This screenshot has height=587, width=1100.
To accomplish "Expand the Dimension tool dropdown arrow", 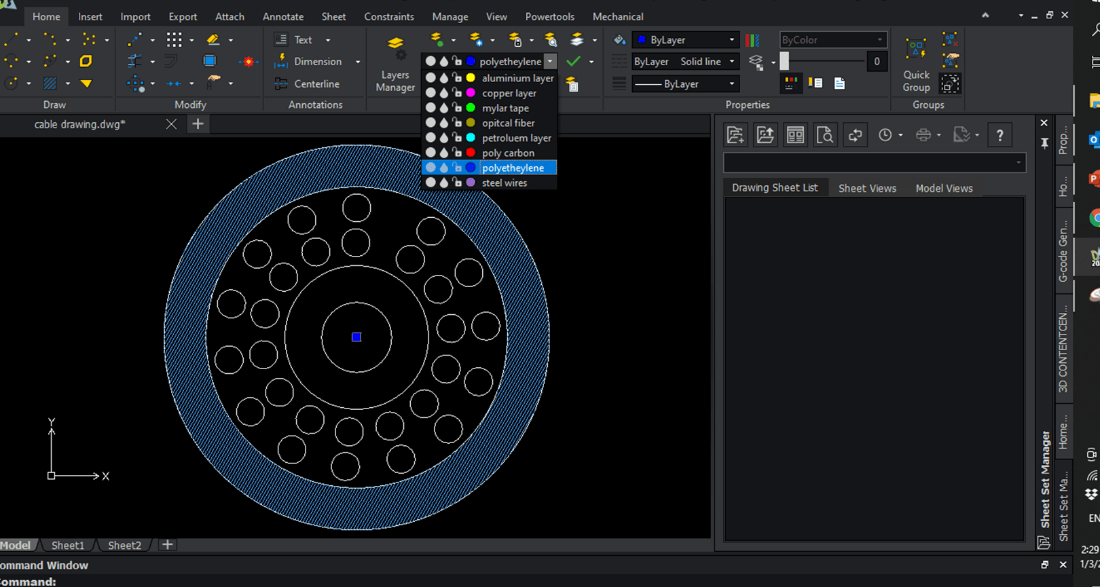I will click(x=358, y=62).
